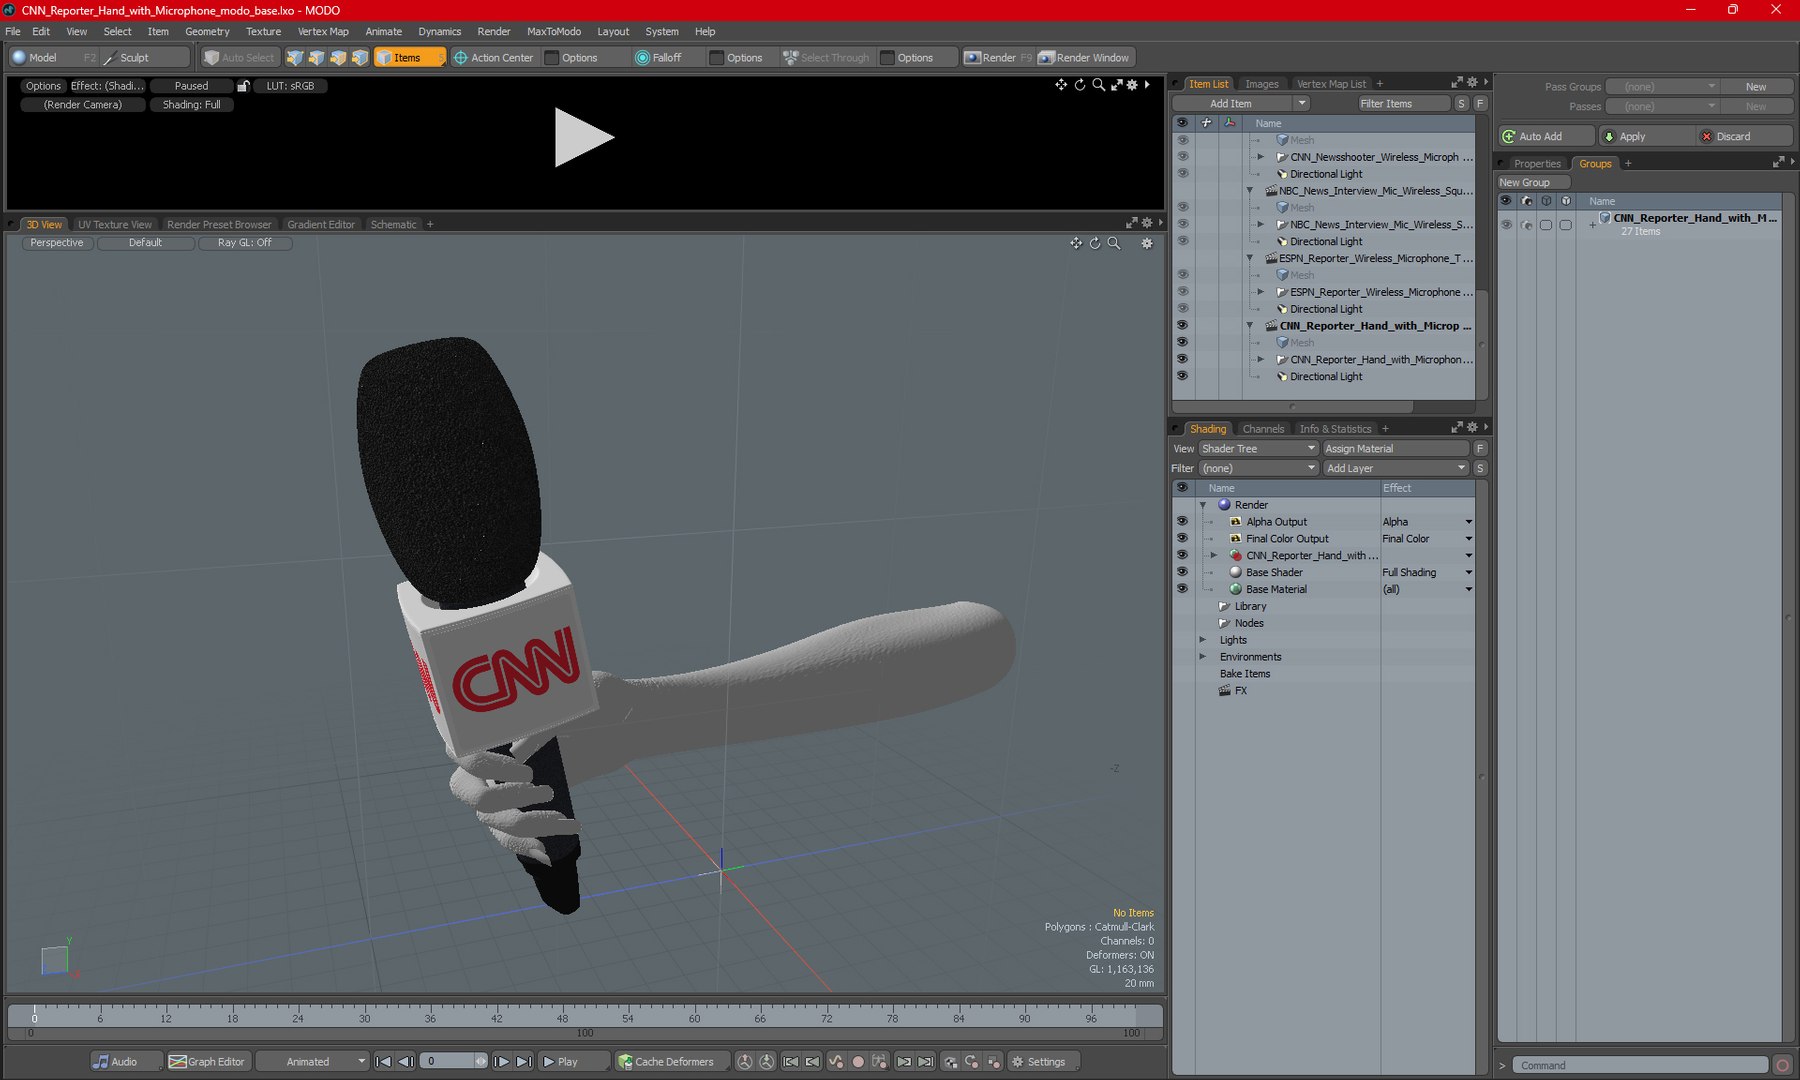Start preview render with play triangle
Viewport: 1800px width, 1080px height.
(583, 137)
